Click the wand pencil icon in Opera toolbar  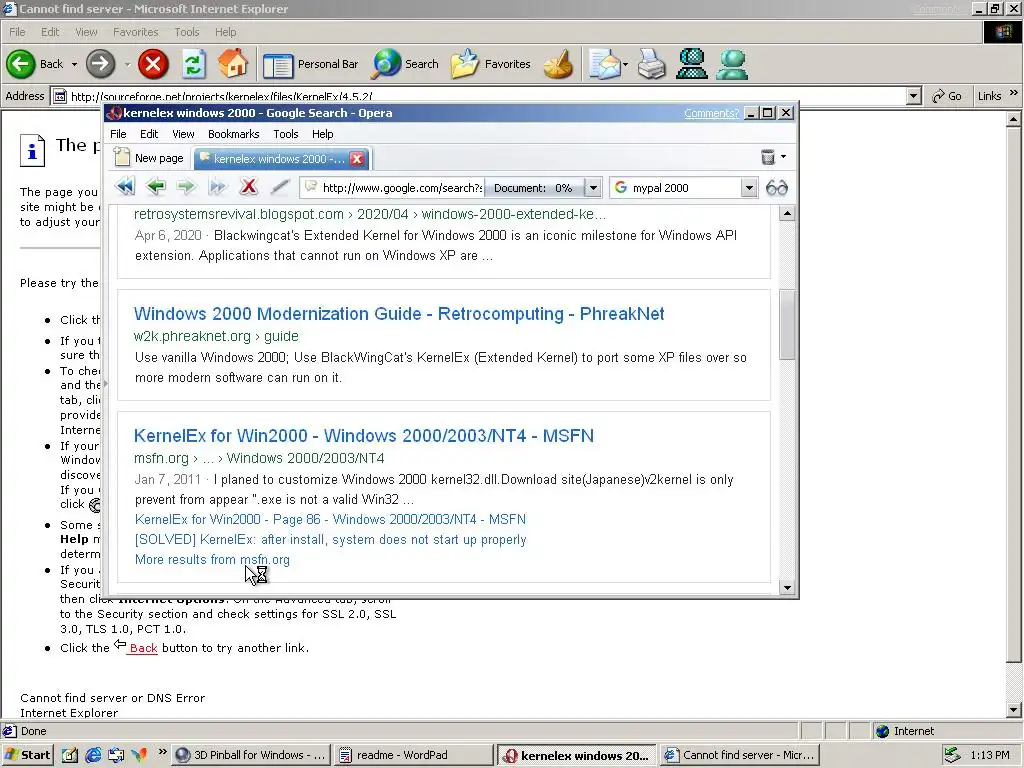[280, 187]
